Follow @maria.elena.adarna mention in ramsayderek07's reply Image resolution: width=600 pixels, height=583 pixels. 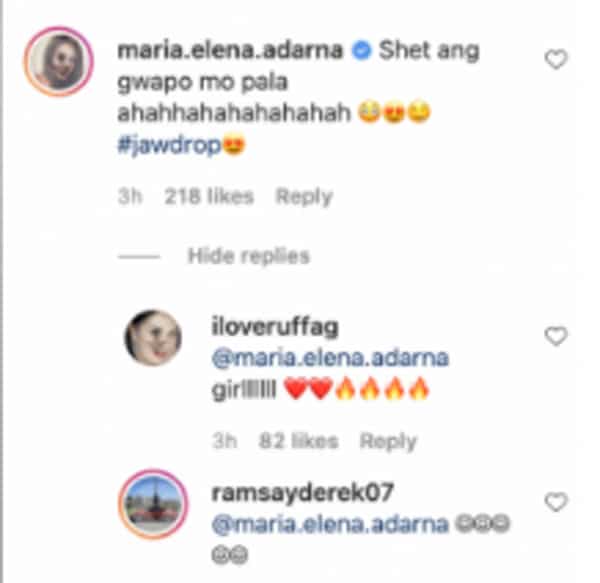330,524
